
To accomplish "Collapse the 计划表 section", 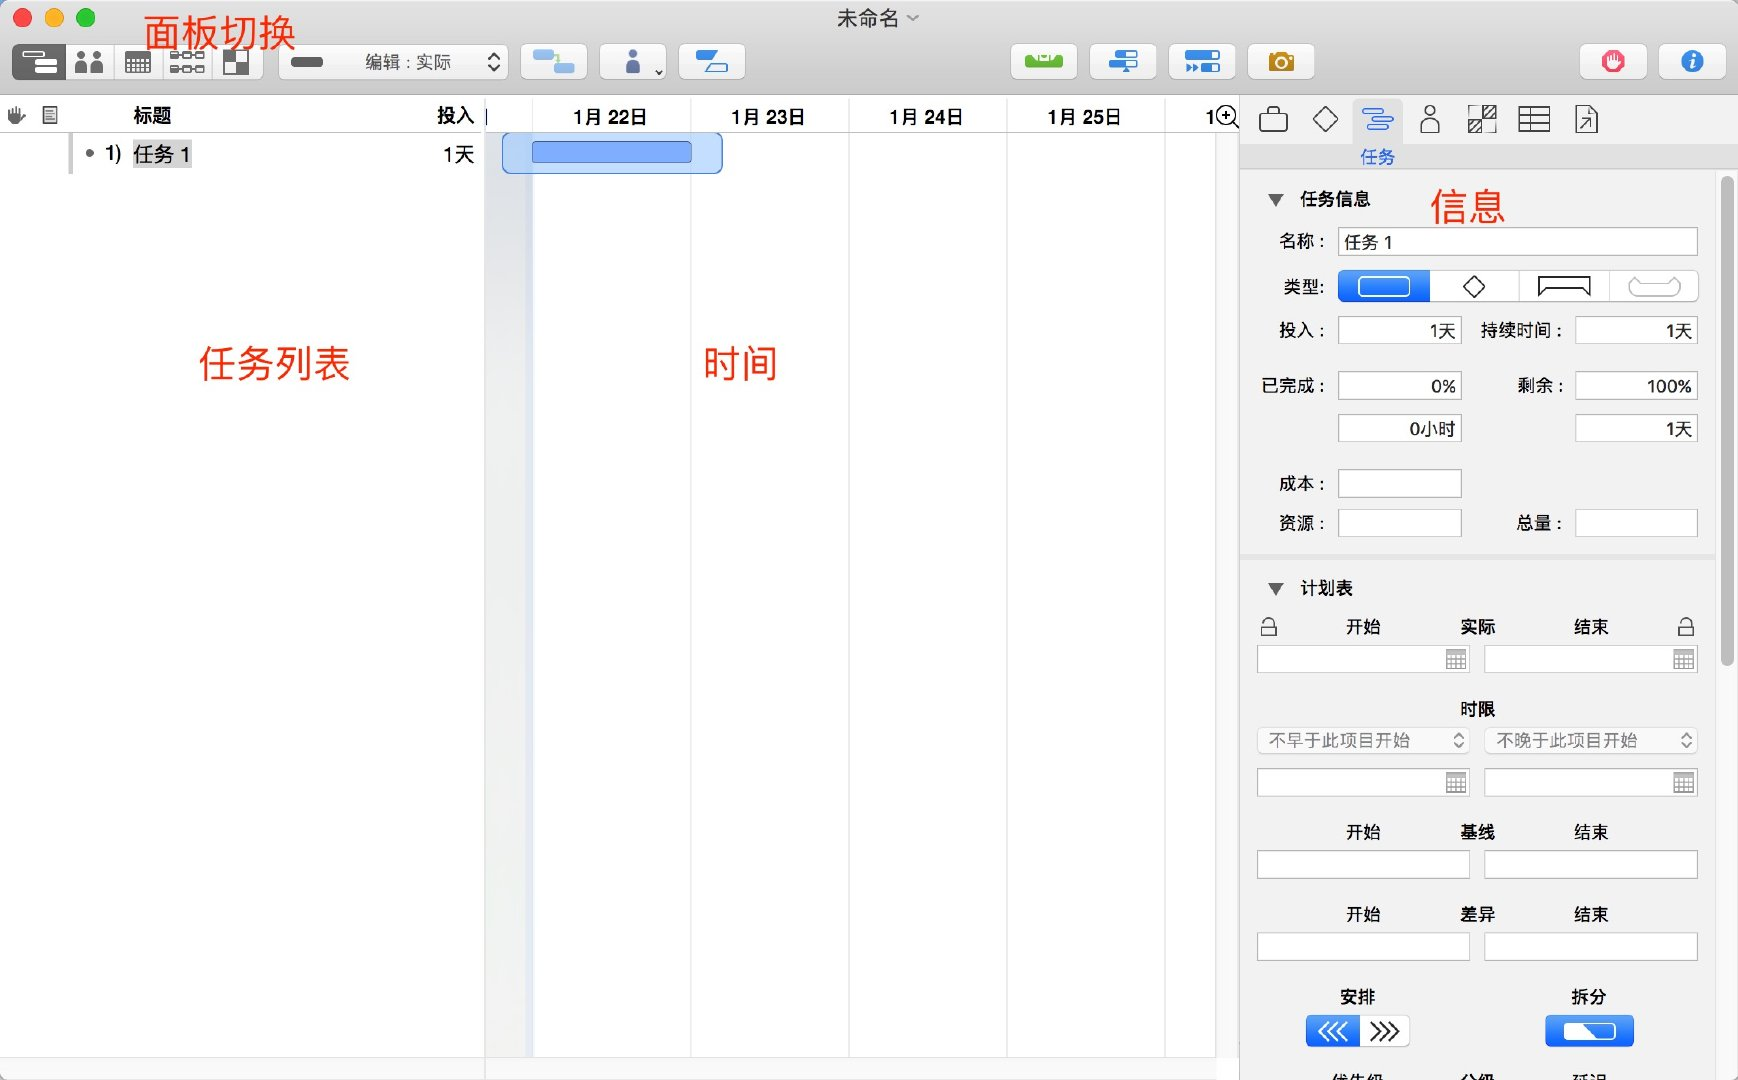I will pos(1275,589).
